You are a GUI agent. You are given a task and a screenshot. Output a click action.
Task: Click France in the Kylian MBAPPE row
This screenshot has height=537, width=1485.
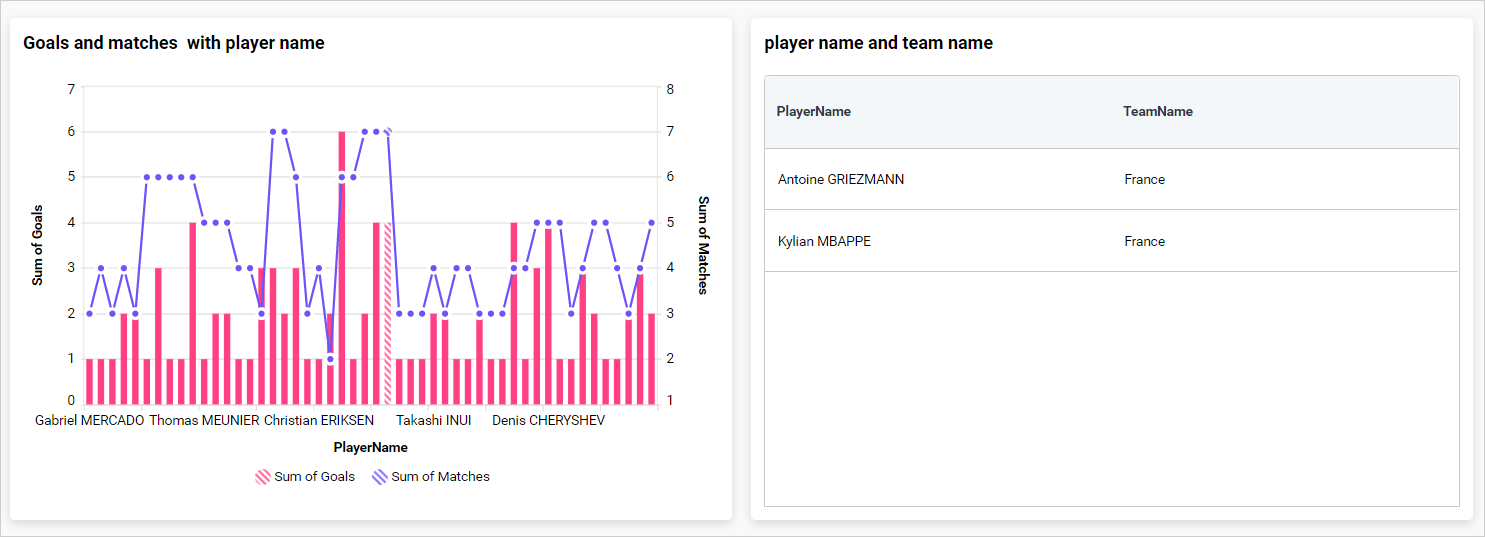(1144, 241)
